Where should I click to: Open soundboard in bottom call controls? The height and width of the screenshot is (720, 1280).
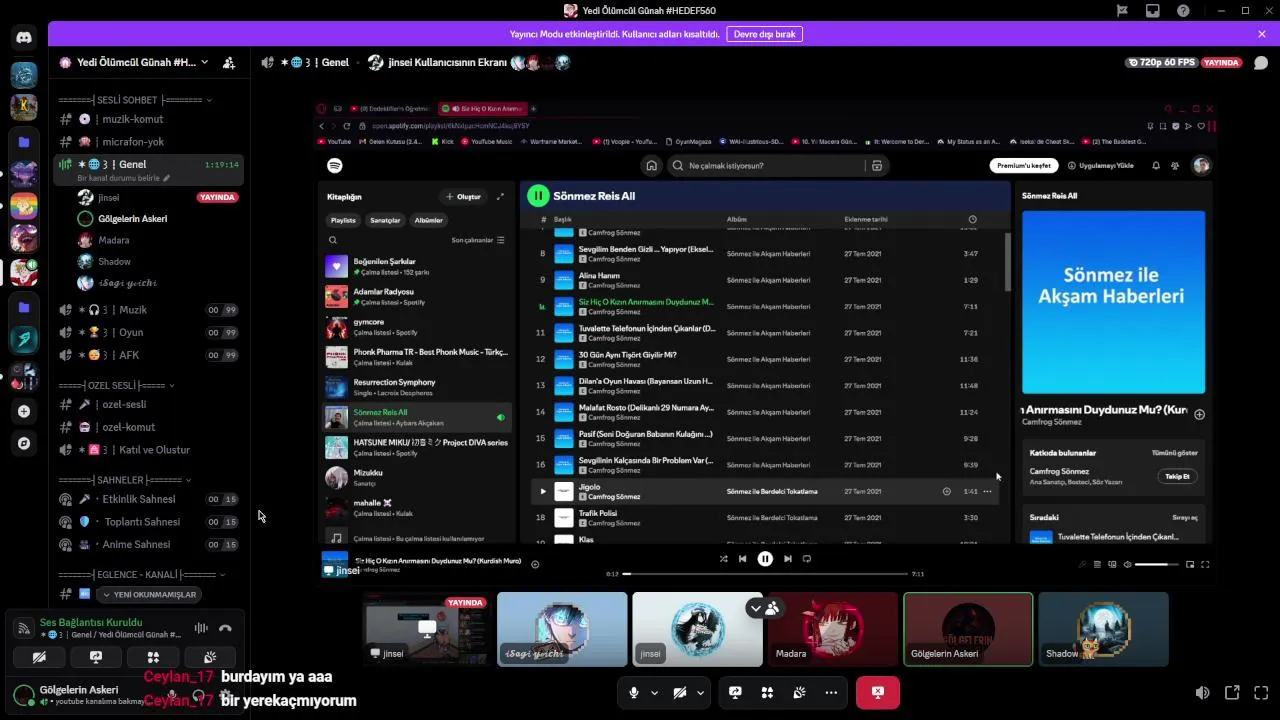click(x=799, y=692)
